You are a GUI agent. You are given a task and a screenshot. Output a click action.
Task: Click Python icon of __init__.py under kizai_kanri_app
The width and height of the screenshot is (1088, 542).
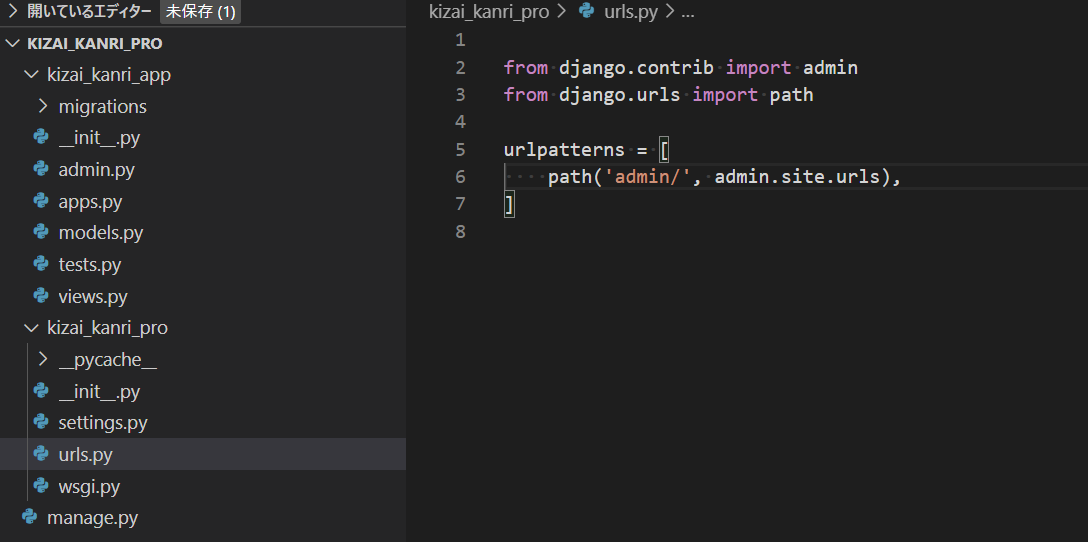click(41, 137)
